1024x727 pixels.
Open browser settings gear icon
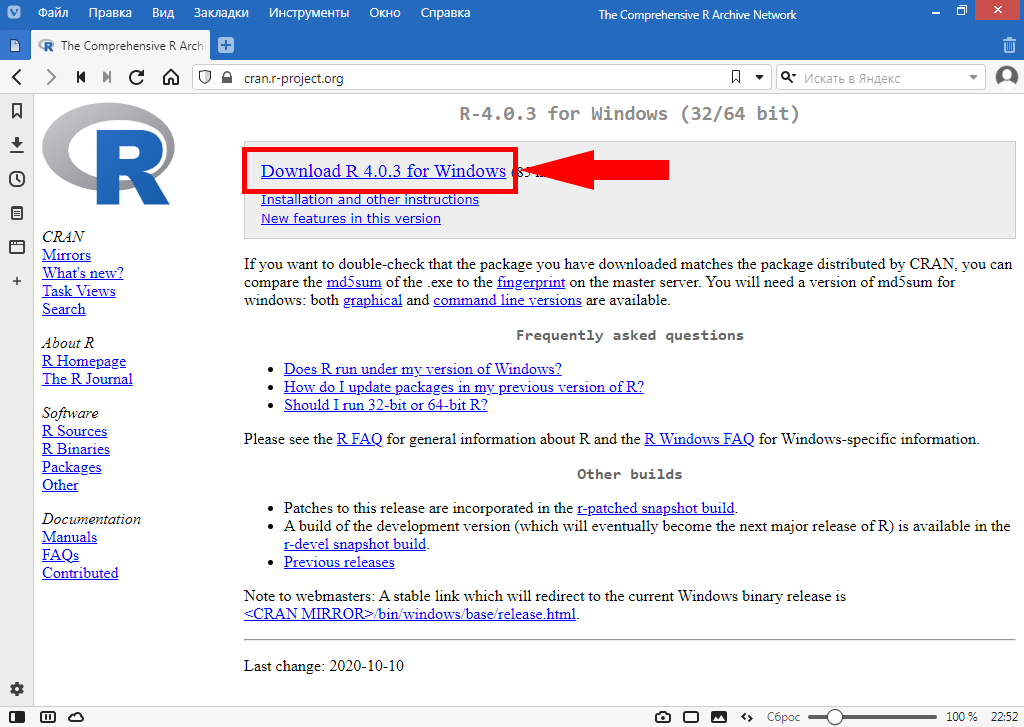[16, 690]
